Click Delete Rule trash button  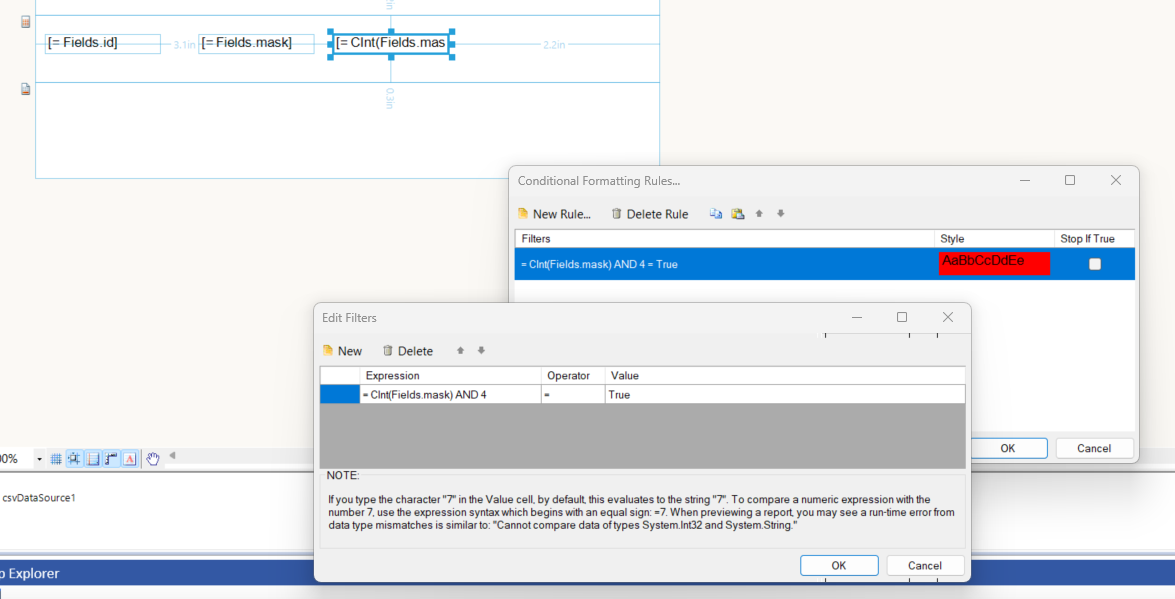(649, 214)
